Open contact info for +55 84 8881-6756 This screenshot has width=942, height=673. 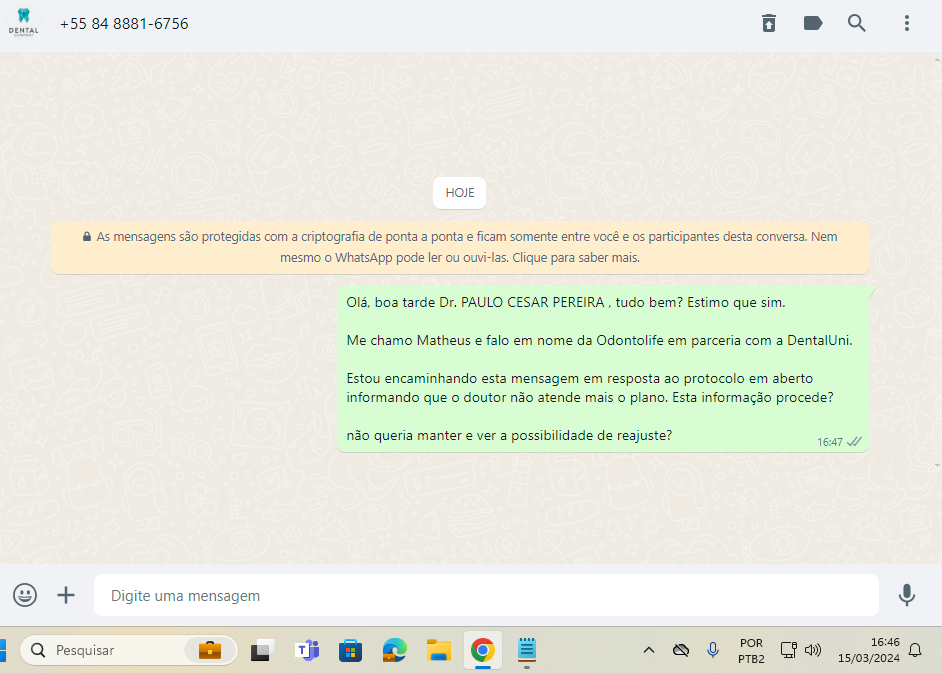point(124,23)
